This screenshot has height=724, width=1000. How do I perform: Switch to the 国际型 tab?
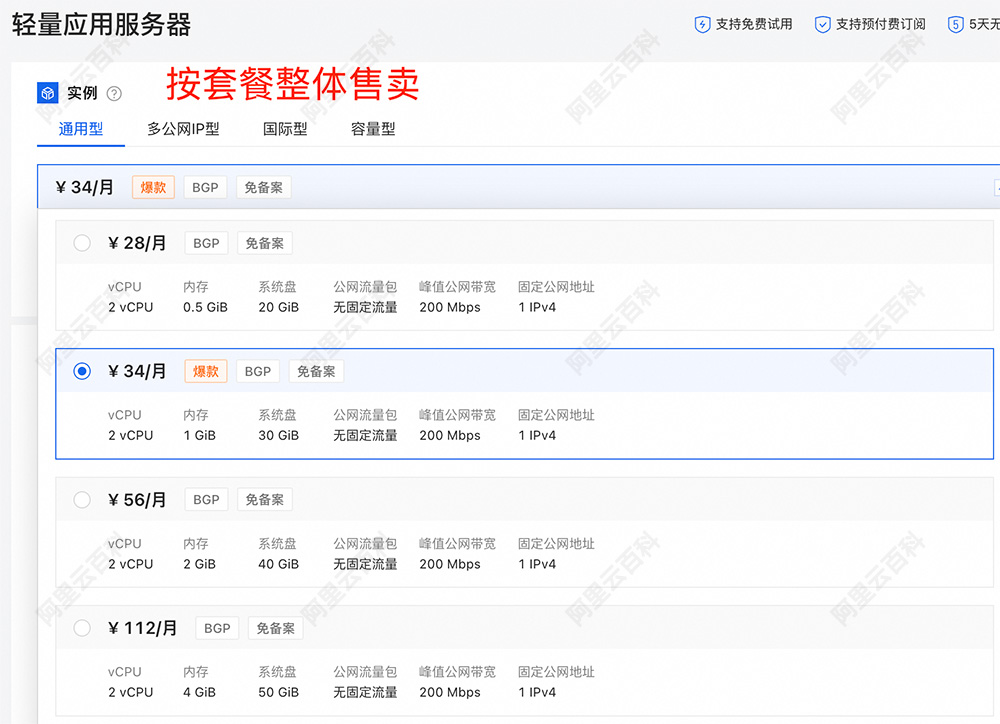[285, 129]
